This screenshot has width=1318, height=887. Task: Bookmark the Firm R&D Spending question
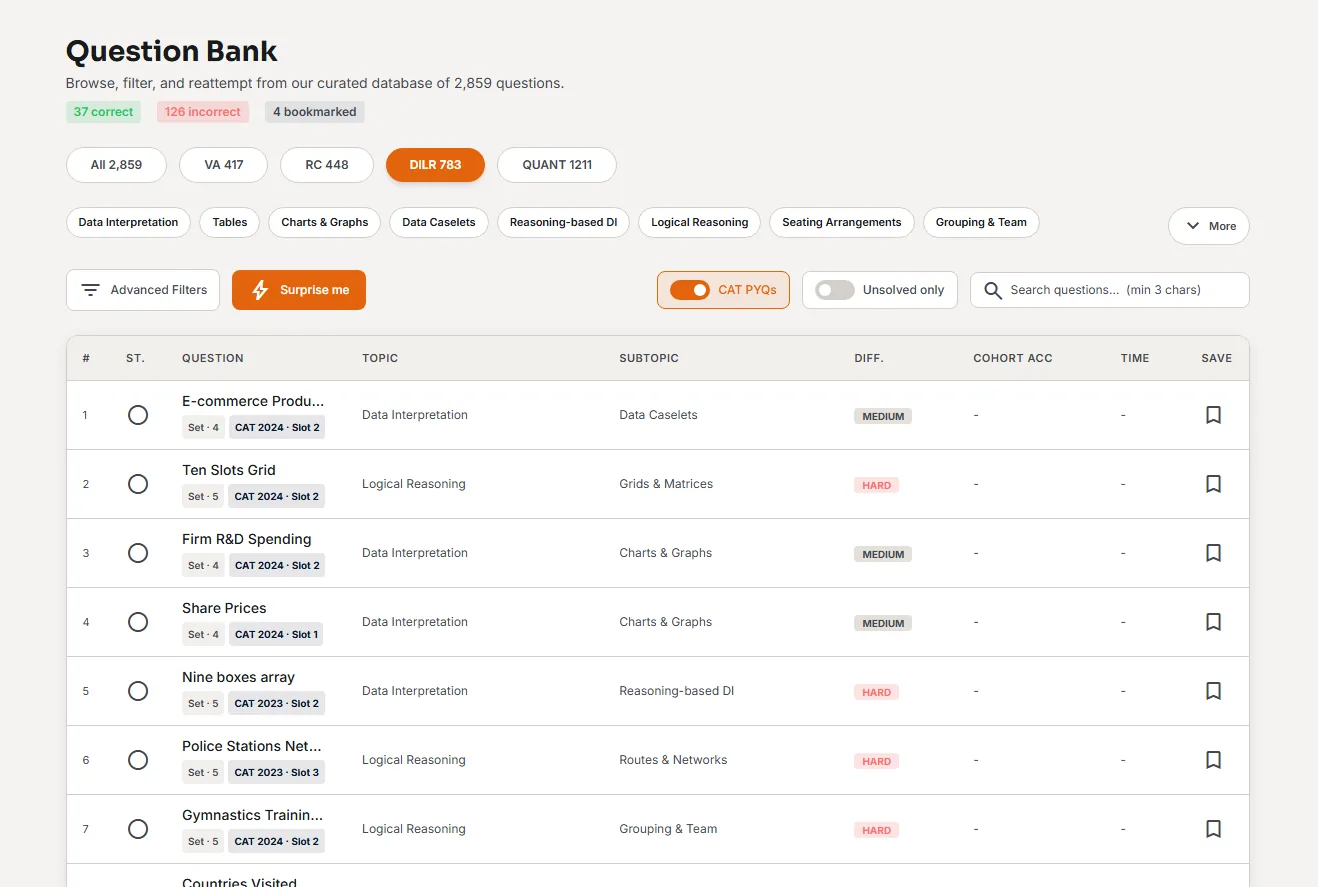click(1213, 553)
